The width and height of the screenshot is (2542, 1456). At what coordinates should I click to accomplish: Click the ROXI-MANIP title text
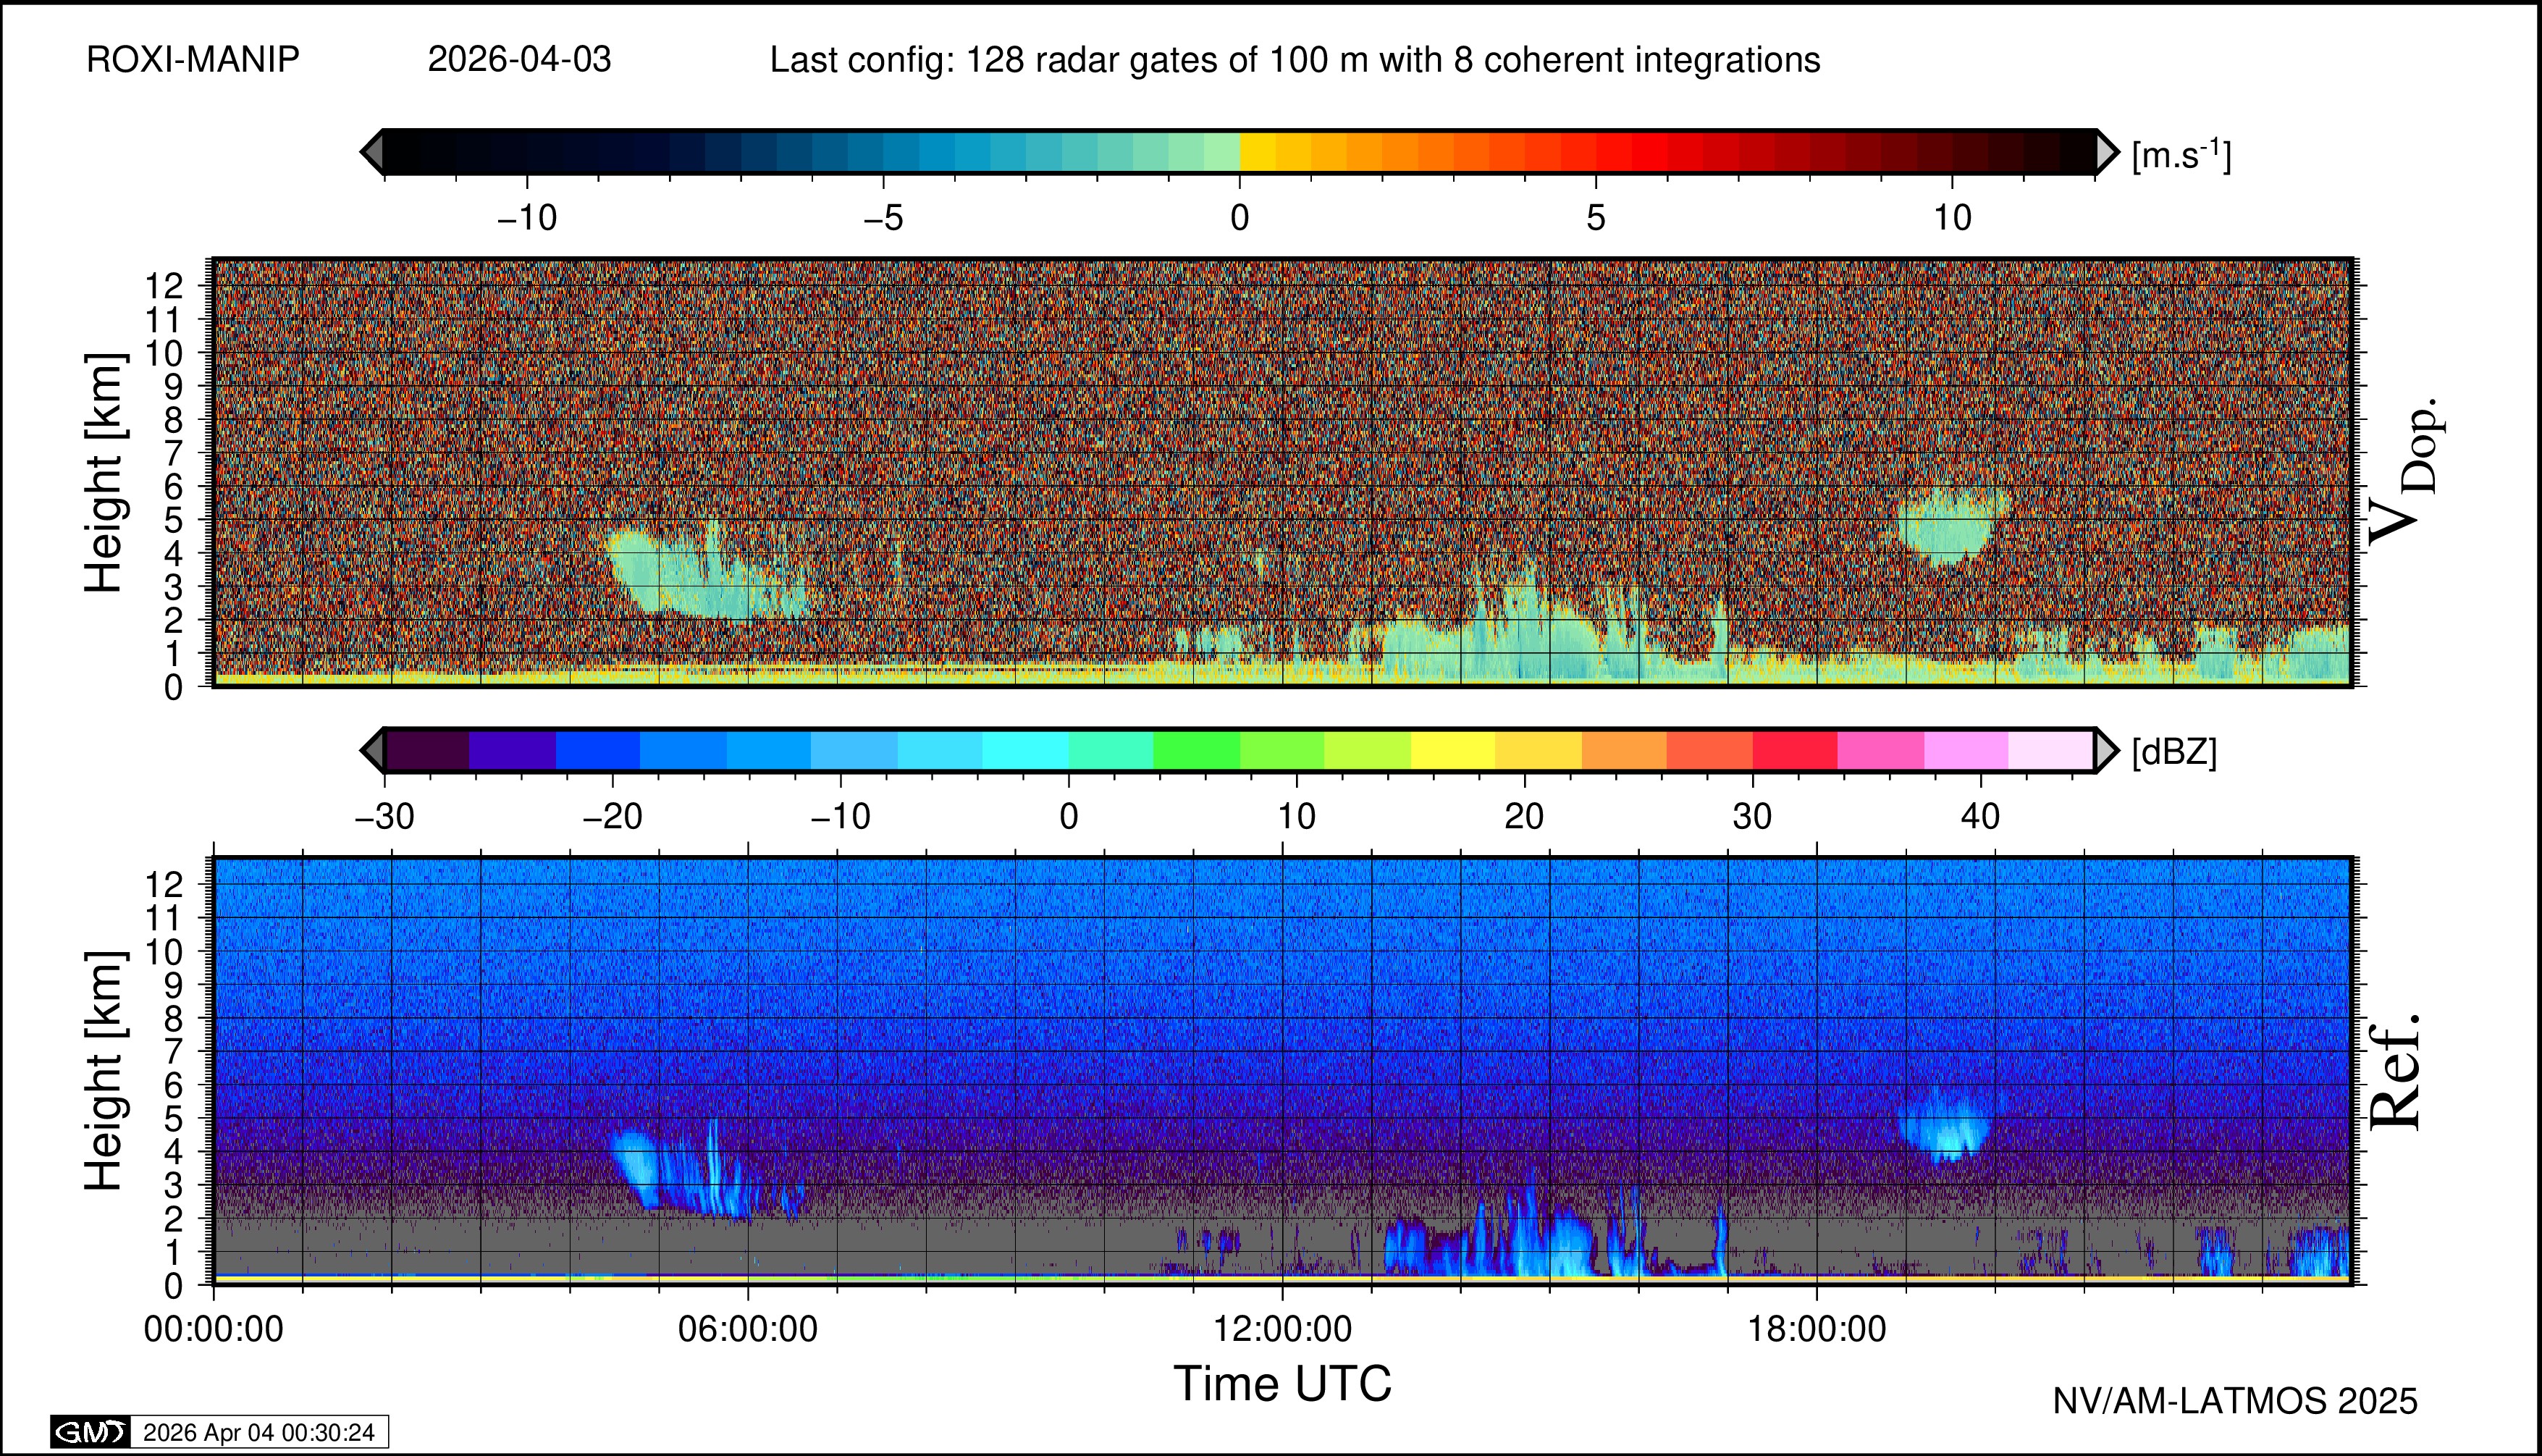pos(193,60)
